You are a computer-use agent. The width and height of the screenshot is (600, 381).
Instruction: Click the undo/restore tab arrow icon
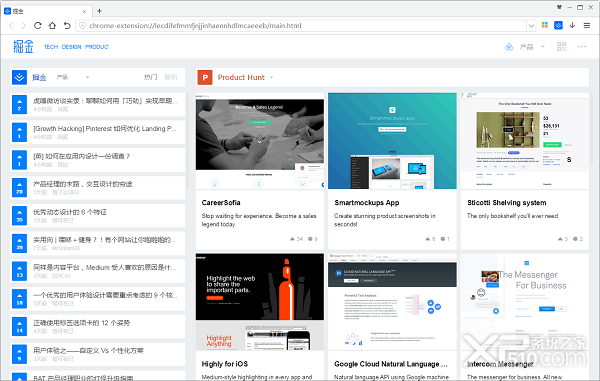(x=67, y=26)
